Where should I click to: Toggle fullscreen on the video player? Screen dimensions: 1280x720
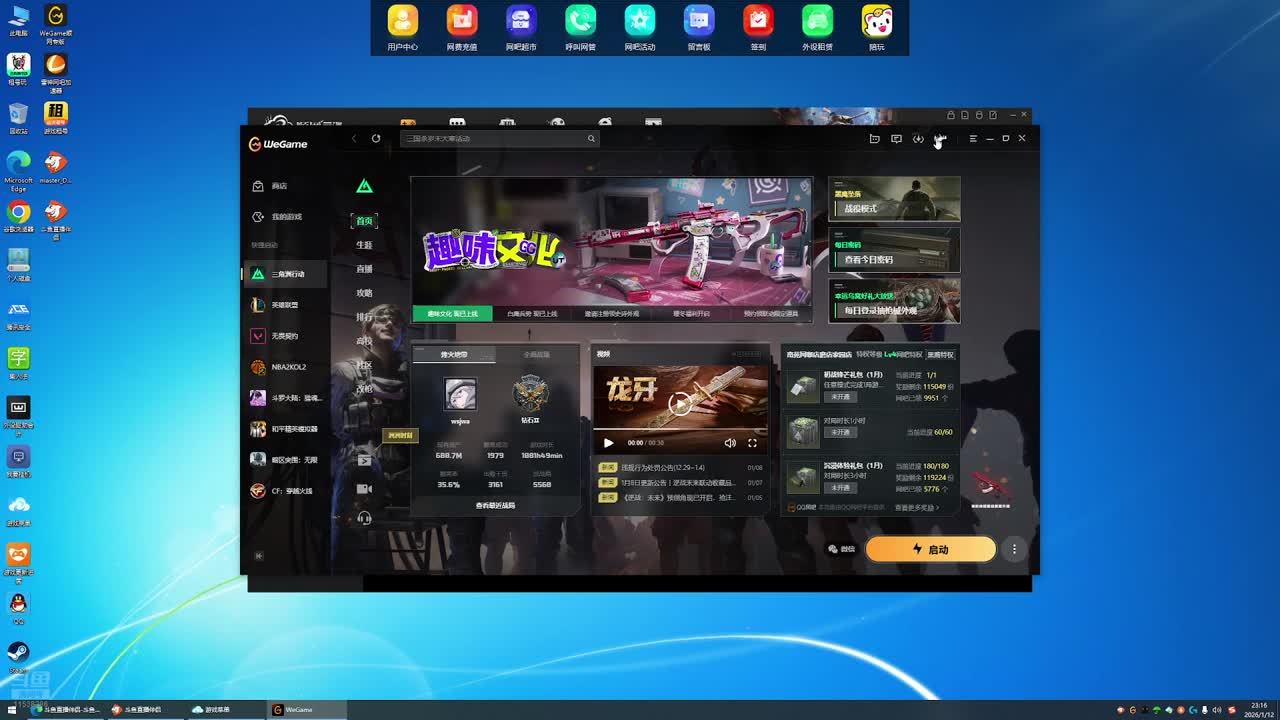click(x=752, y=443)
